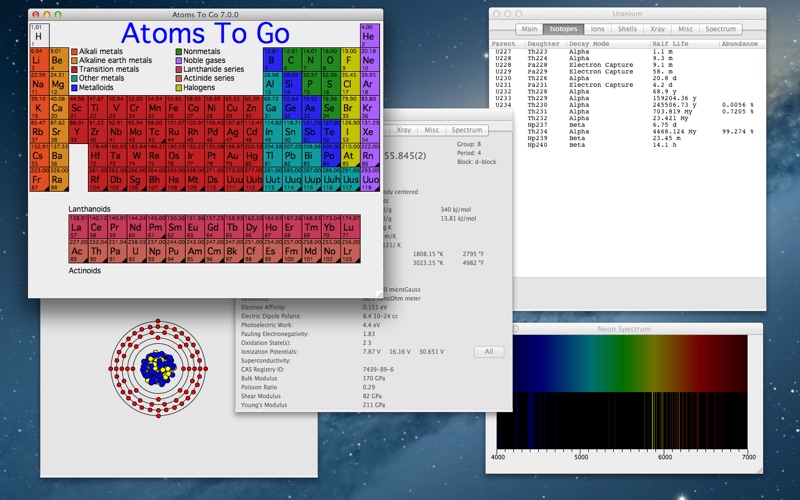Select the Copper (Cu) element cell
800x500 pixels.
(234, 108)
